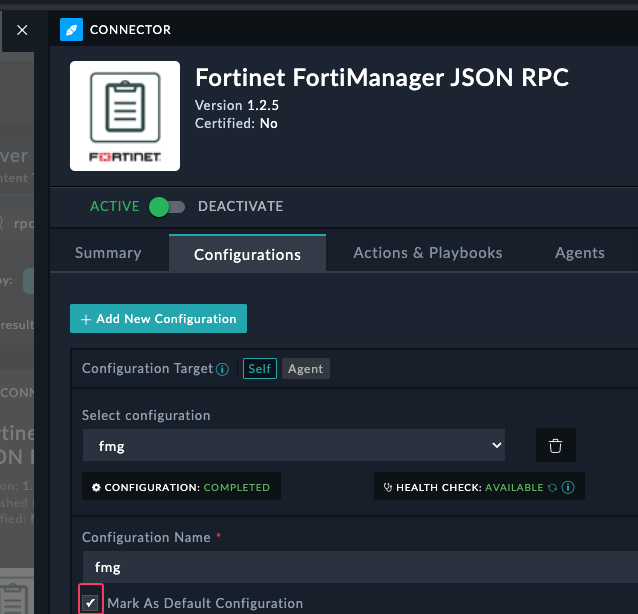Click the rocket connector icon in header
This screenshot has width=638, height=614.
72,30
